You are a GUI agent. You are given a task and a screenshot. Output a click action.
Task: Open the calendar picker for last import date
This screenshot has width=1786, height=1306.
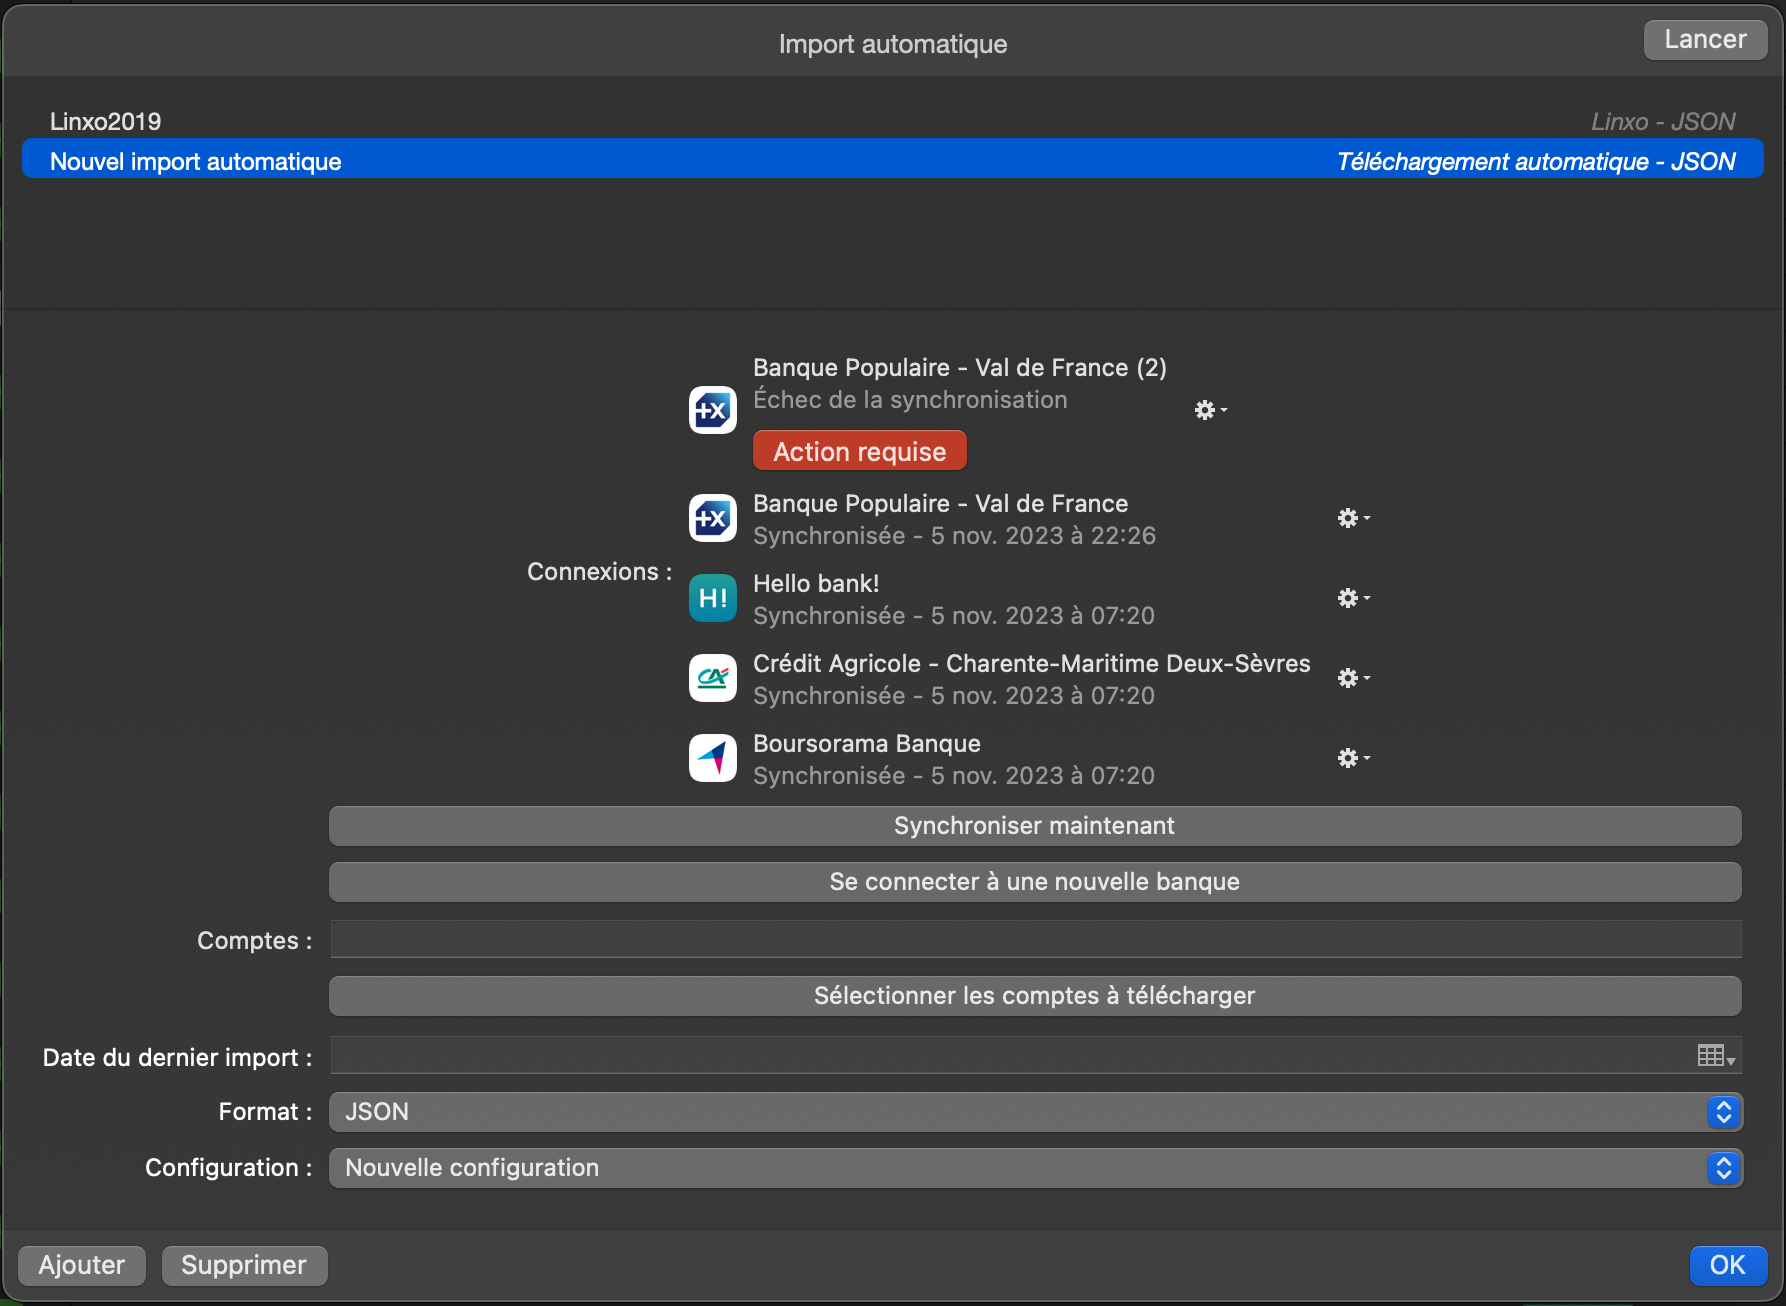coord(1716,1056)
